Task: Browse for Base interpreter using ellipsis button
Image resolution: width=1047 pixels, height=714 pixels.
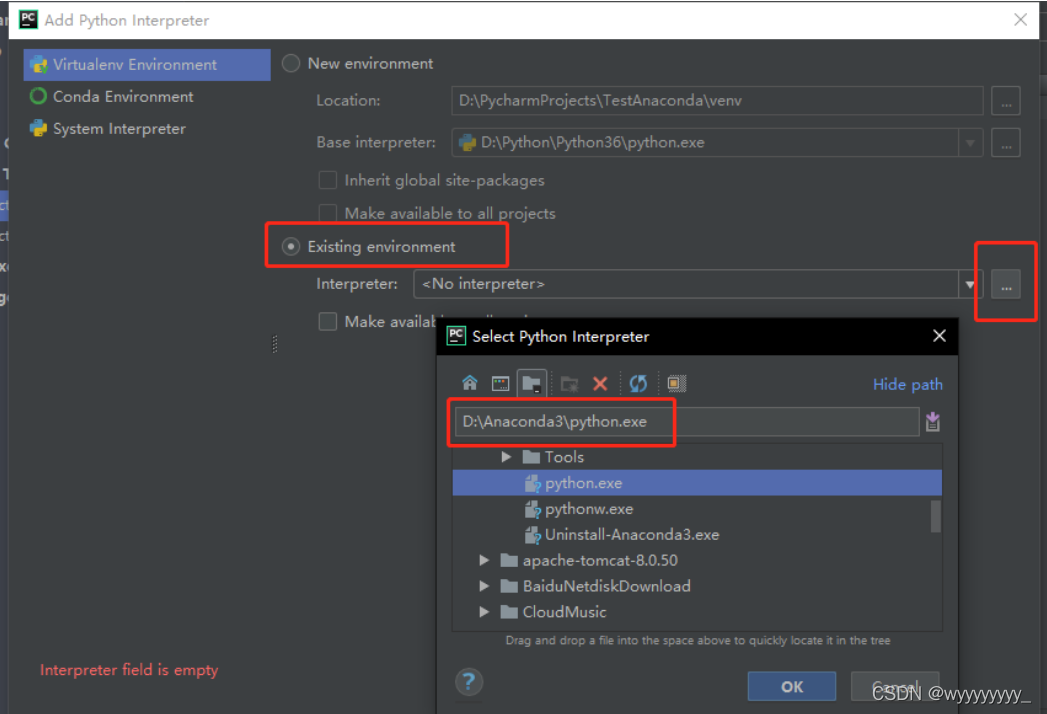Action: pyautogui.click(x=1006, y=143)
